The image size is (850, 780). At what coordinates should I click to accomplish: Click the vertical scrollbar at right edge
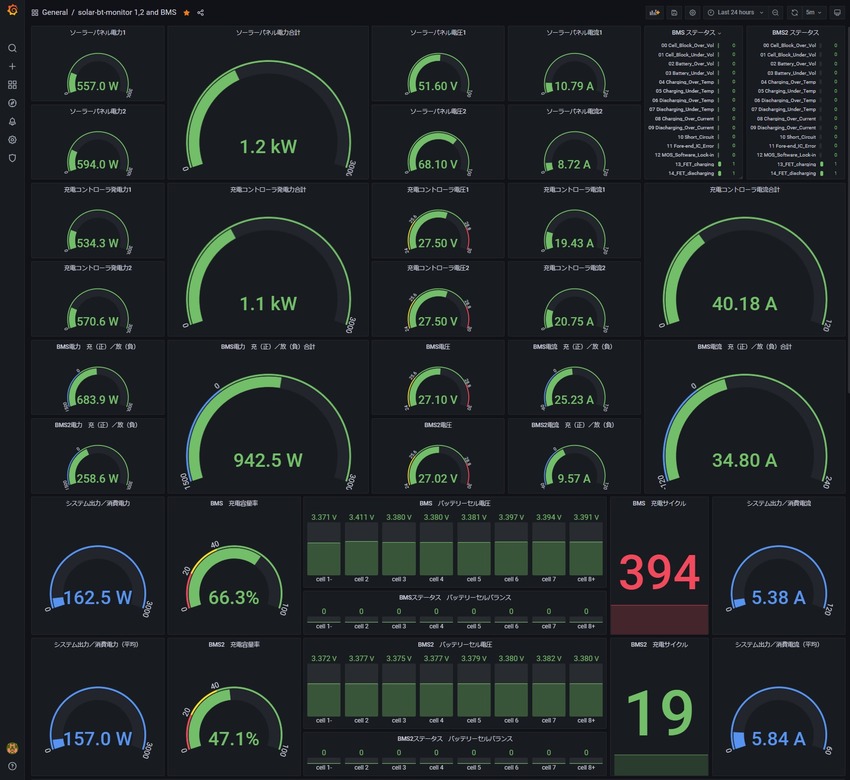coord(848,209)
